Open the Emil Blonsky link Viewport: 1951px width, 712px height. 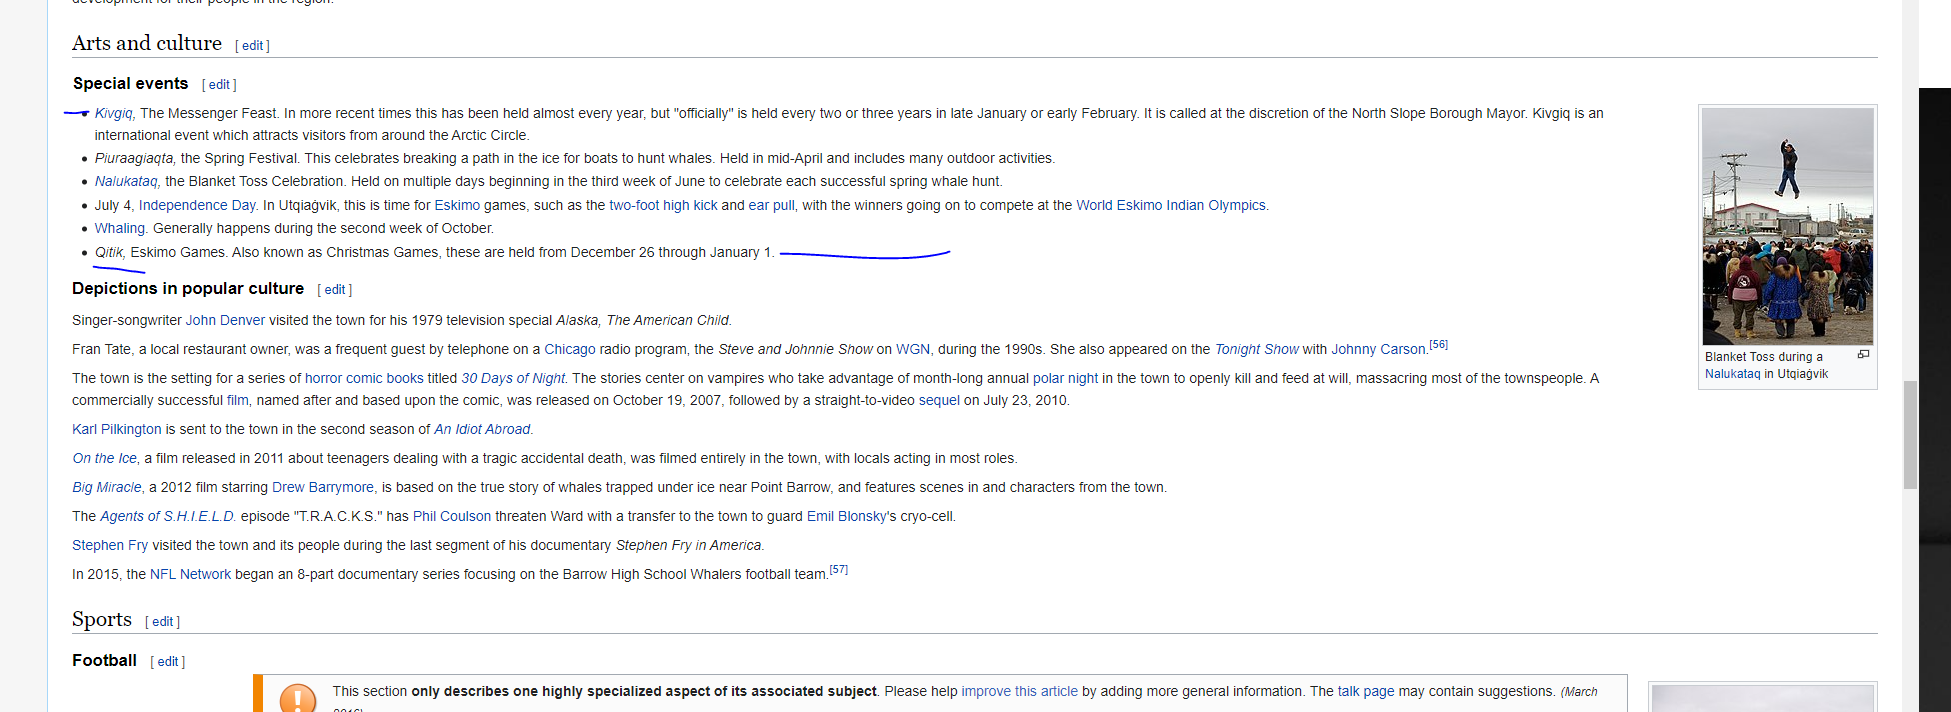click(846, 516)
